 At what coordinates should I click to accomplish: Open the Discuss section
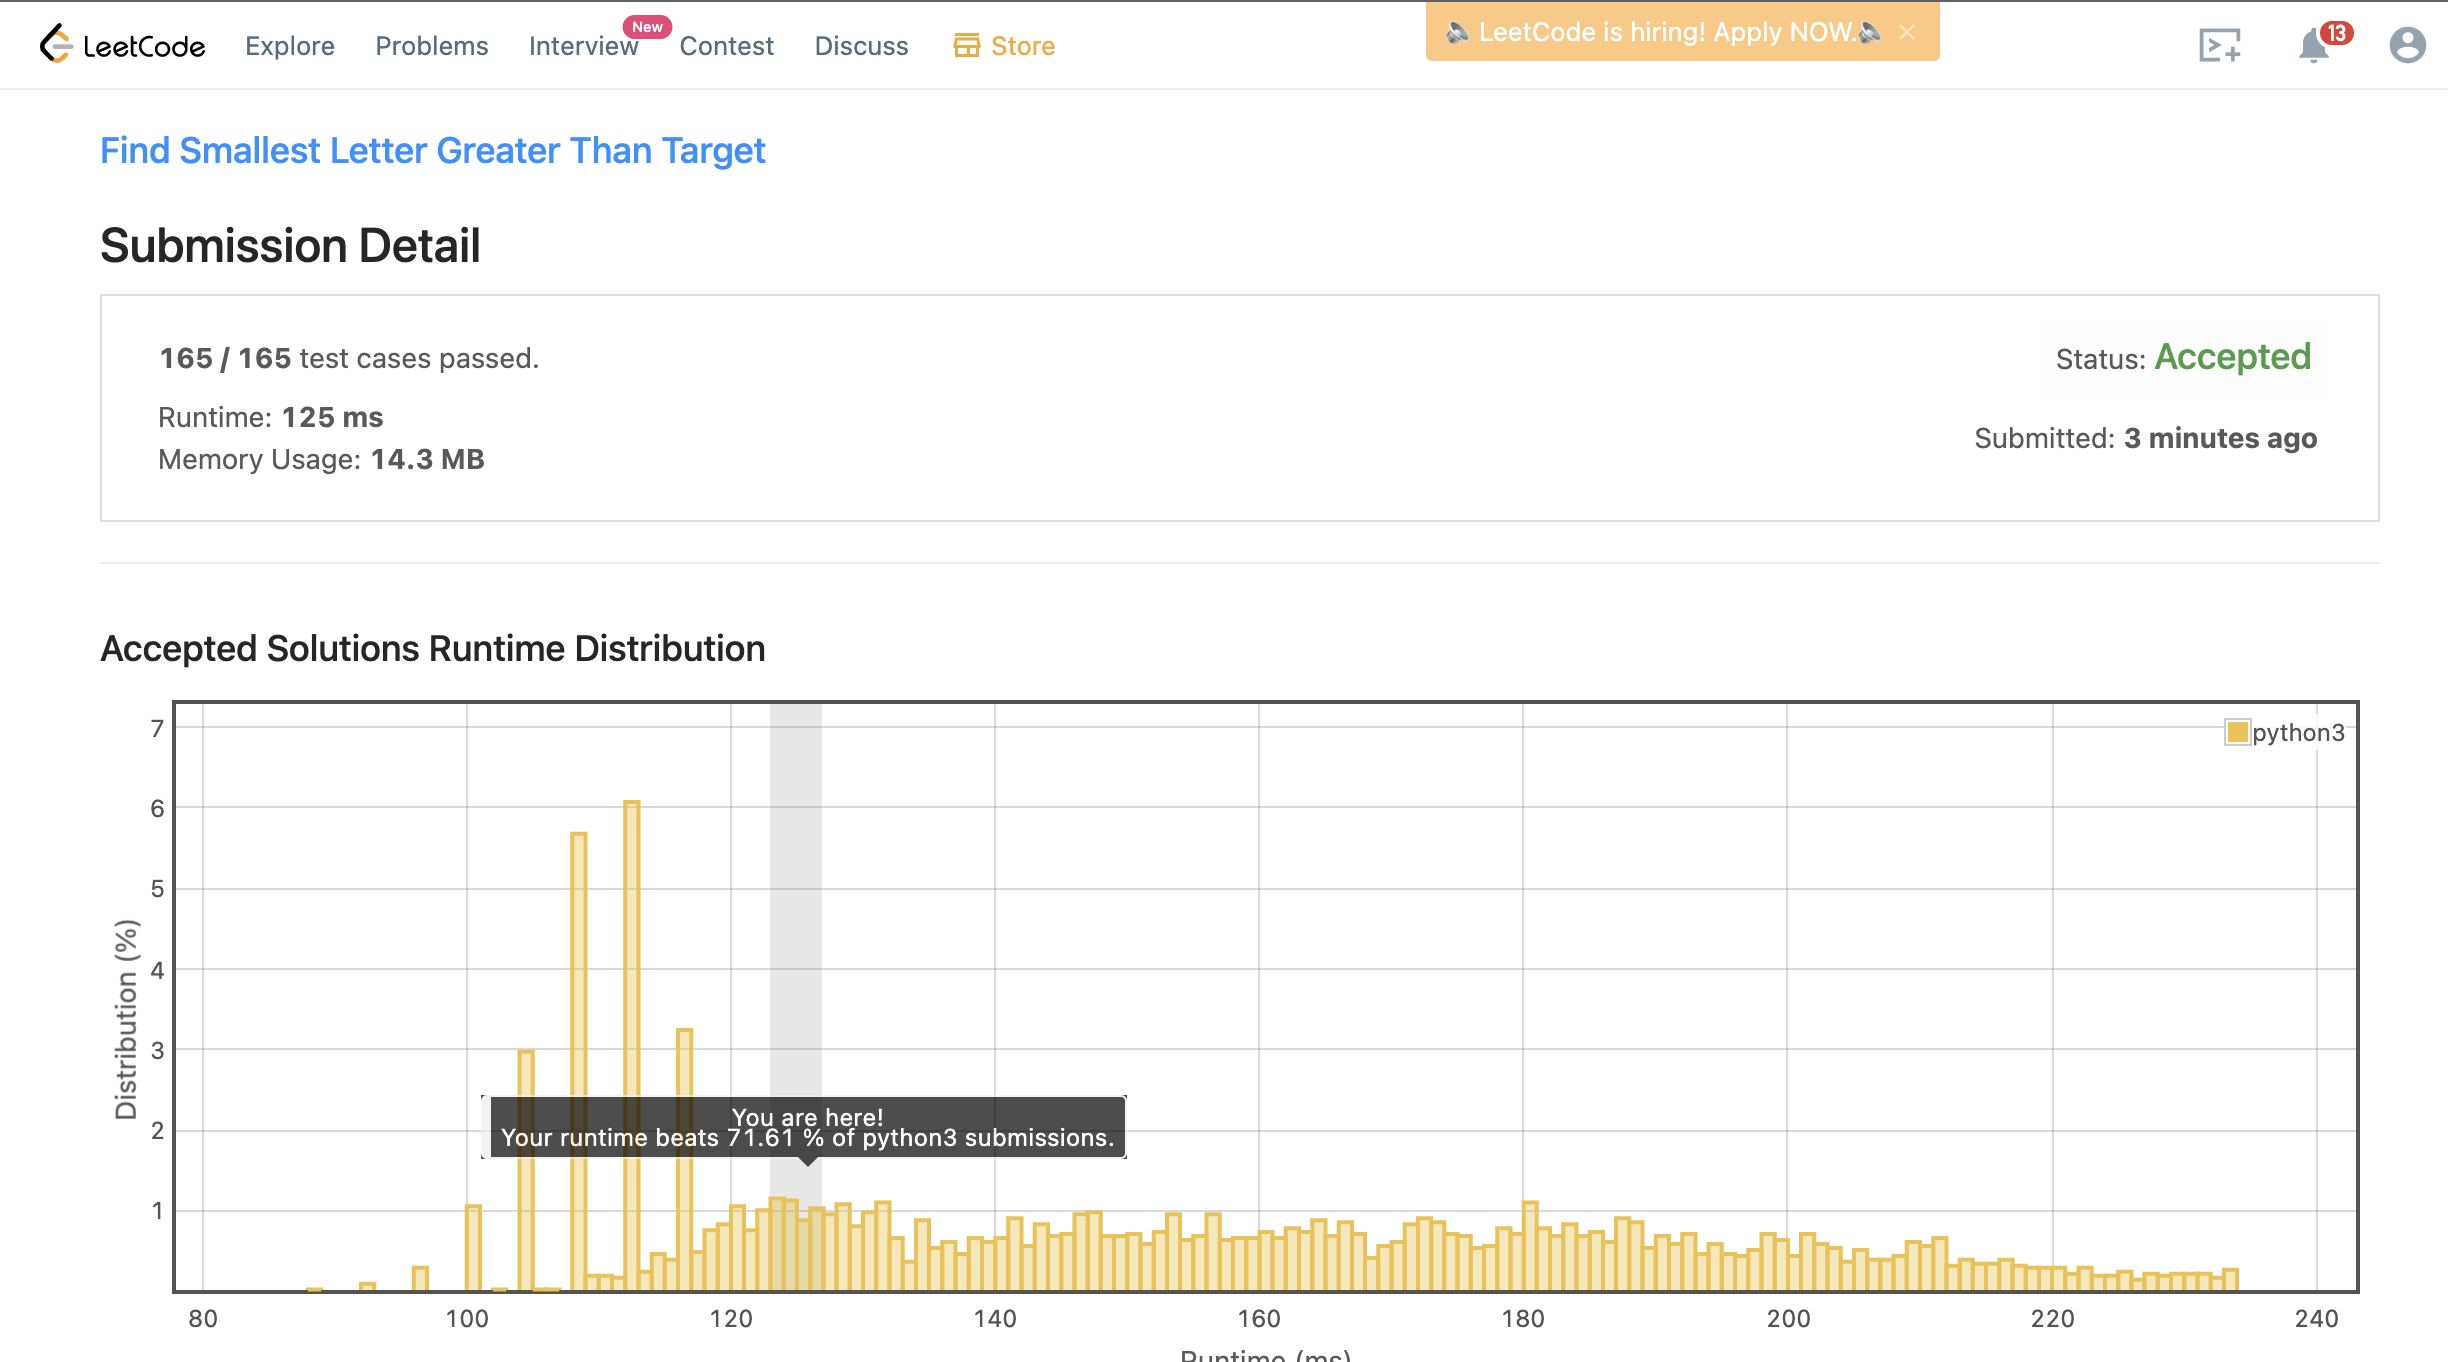(x=861, y=46)
